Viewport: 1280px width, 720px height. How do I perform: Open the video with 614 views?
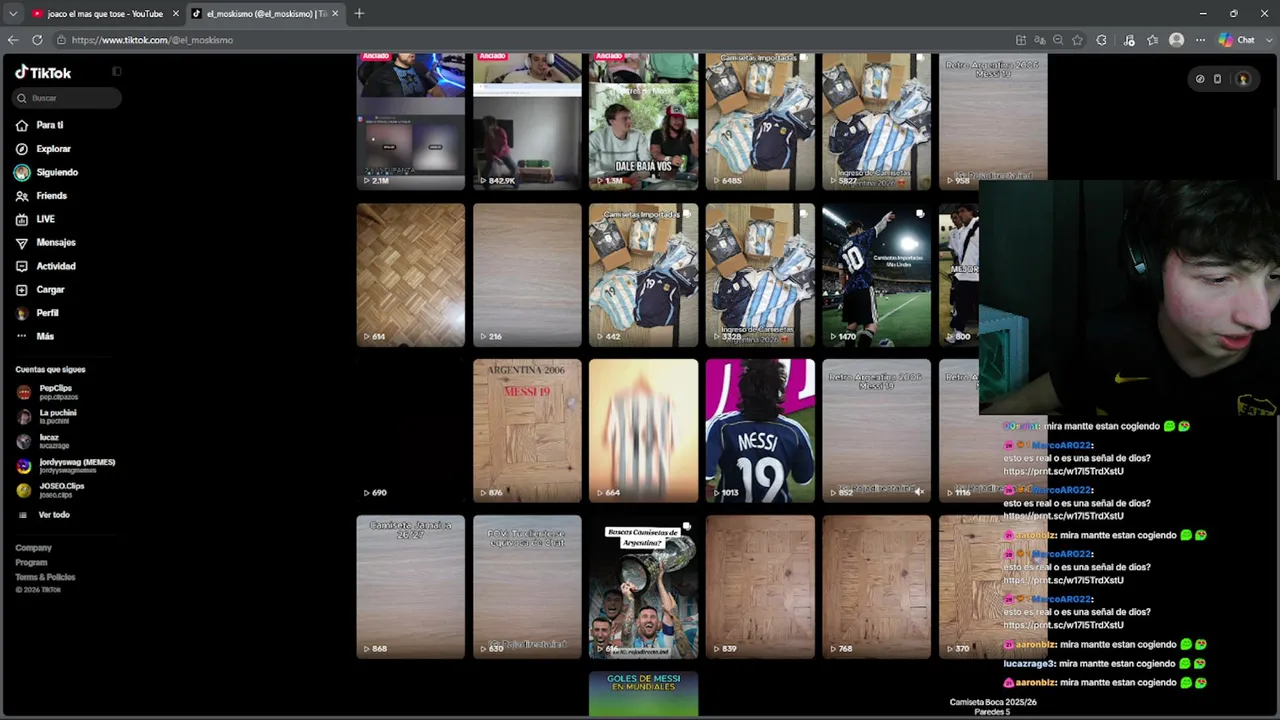(411, 274)
